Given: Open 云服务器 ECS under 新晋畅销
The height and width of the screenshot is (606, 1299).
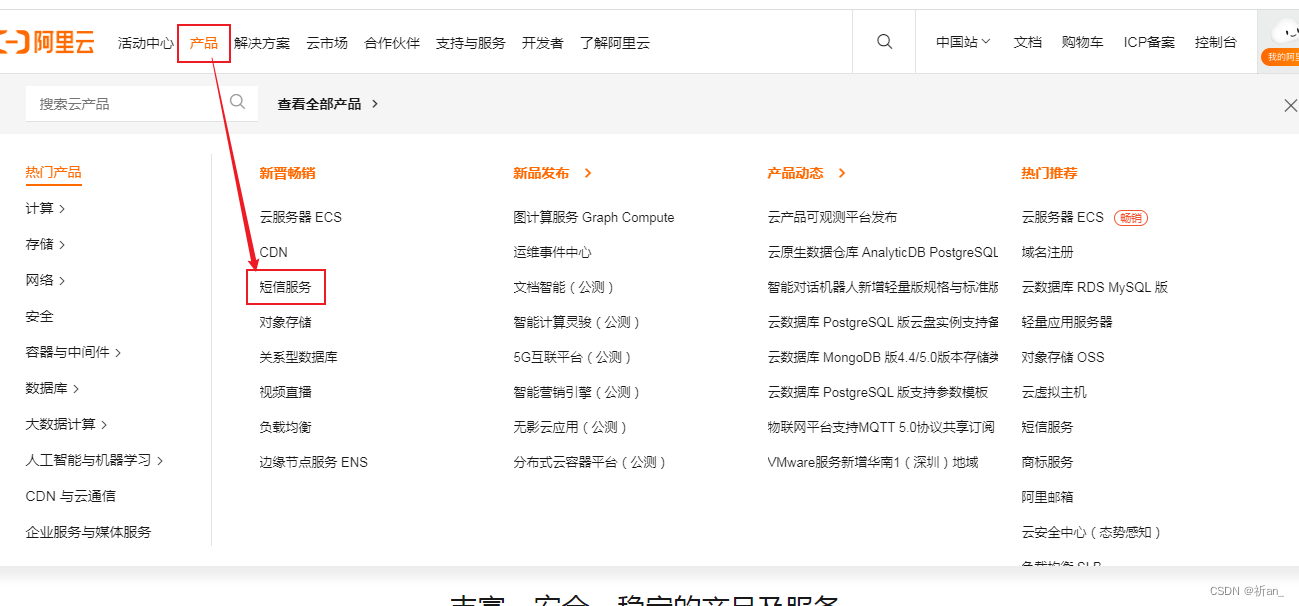Looking at the screenshot, I should [301, 217].
